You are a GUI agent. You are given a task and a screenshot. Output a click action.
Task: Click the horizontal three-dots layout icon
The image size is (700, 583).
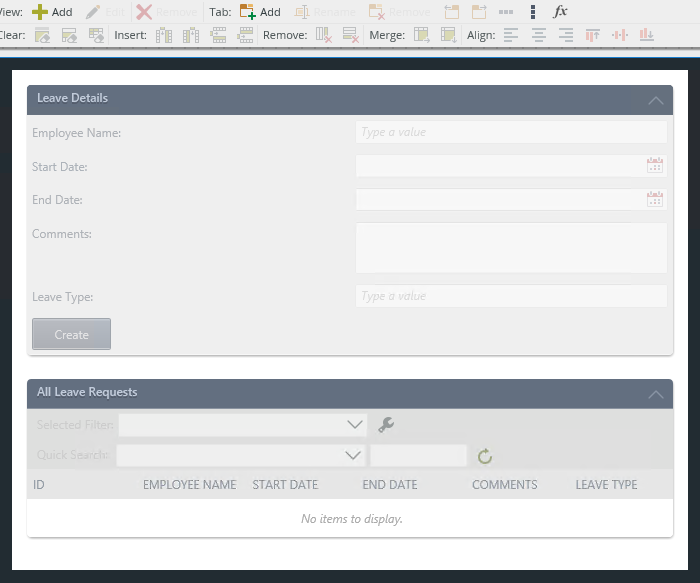point(506,12)
